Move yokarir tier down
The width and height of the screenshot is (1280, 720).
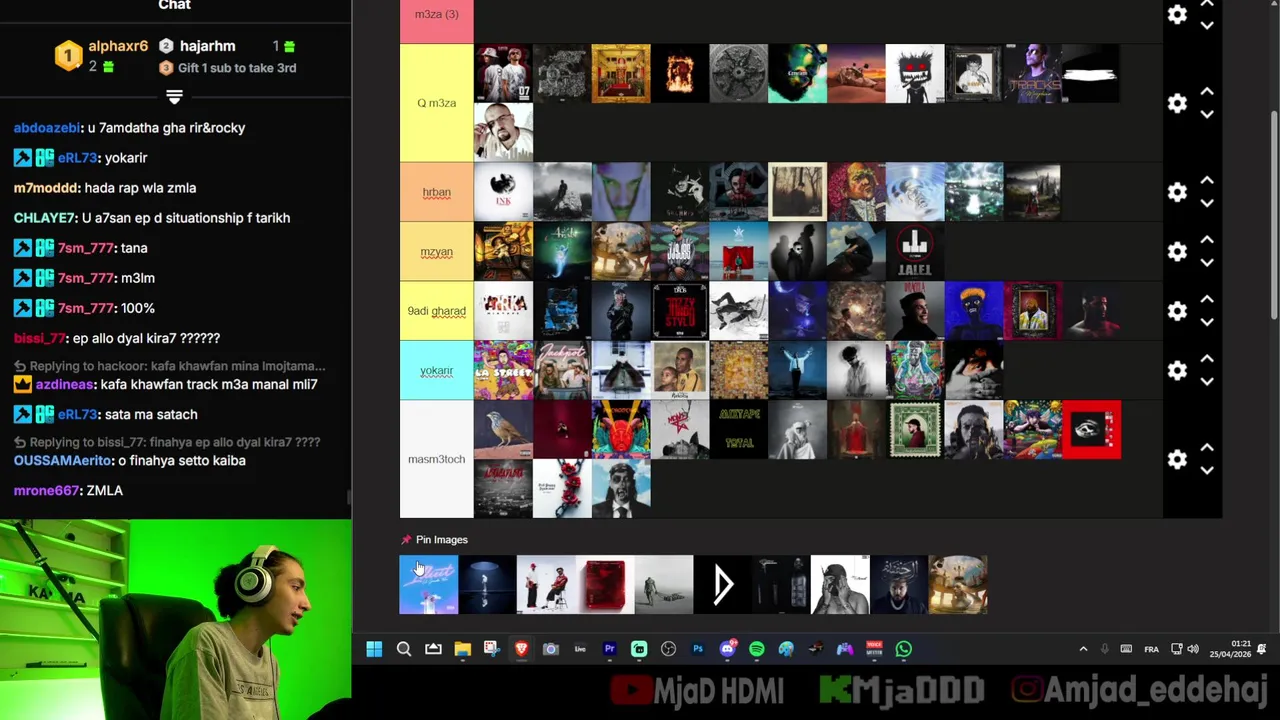coord(1207,381)
